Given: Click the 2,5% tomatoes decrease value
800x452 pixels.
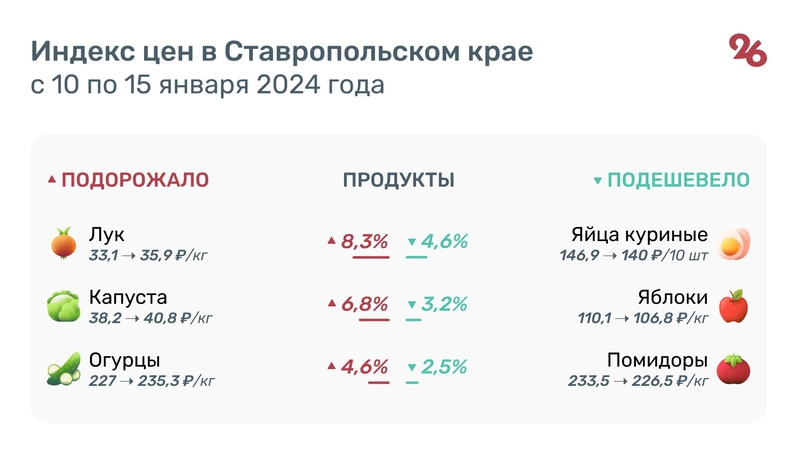Looking at the screenshot, I should (x=444, y=366).
